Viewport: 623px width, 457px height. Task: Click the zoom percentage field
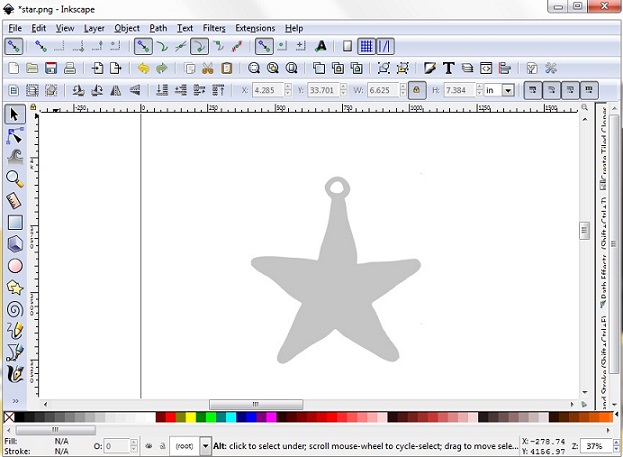pyautogui.click(x=596, y=446)
